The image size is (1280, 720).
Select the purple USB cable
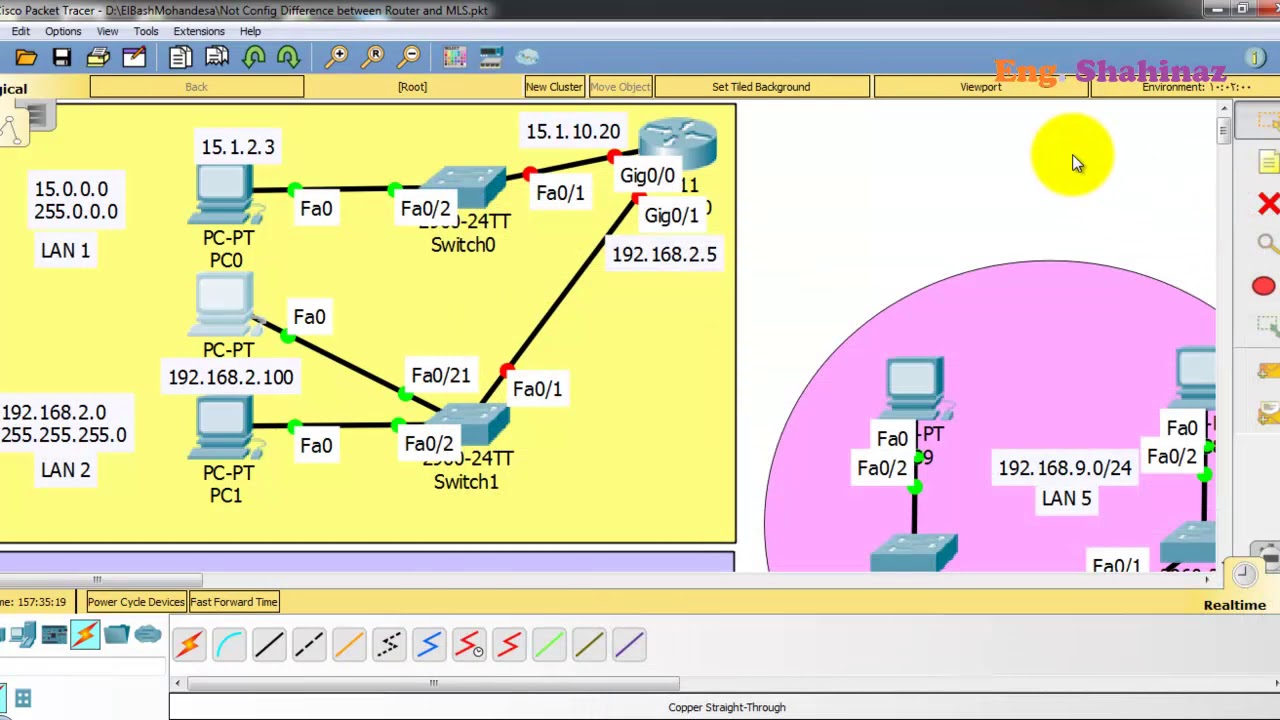629,645
